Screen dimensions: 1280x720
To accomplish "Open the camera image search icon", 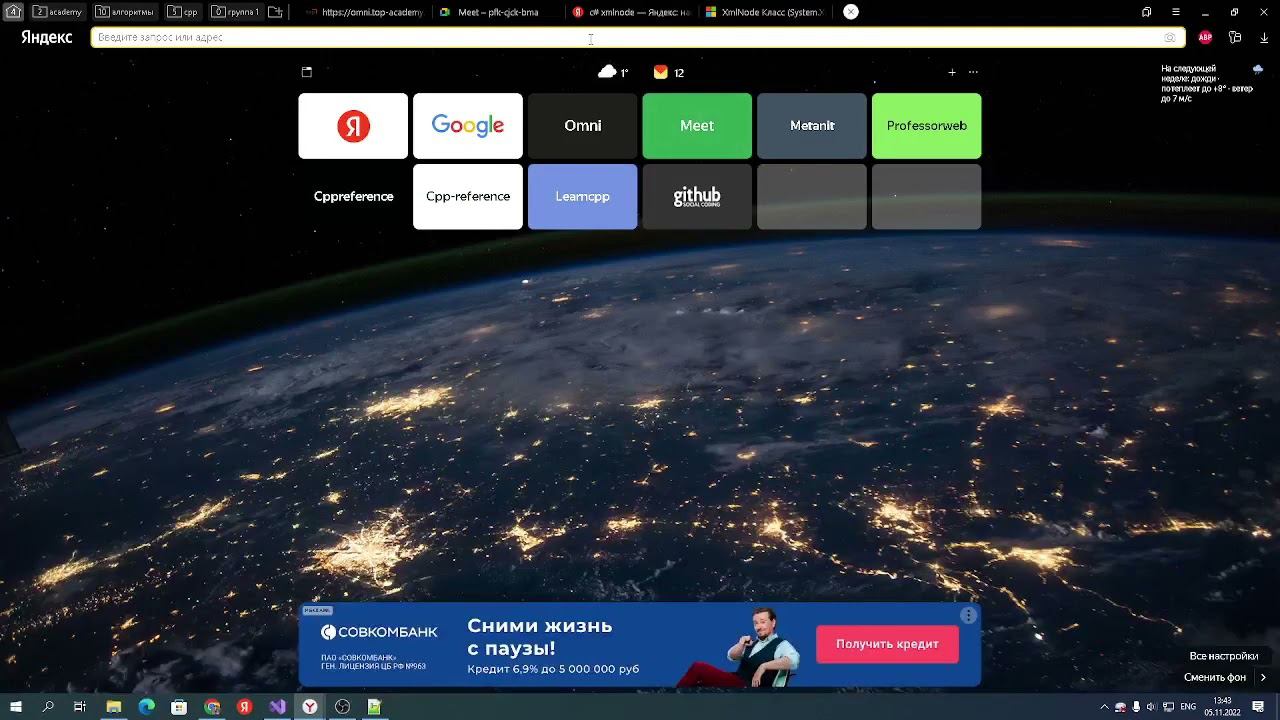I will point(1170,37).
